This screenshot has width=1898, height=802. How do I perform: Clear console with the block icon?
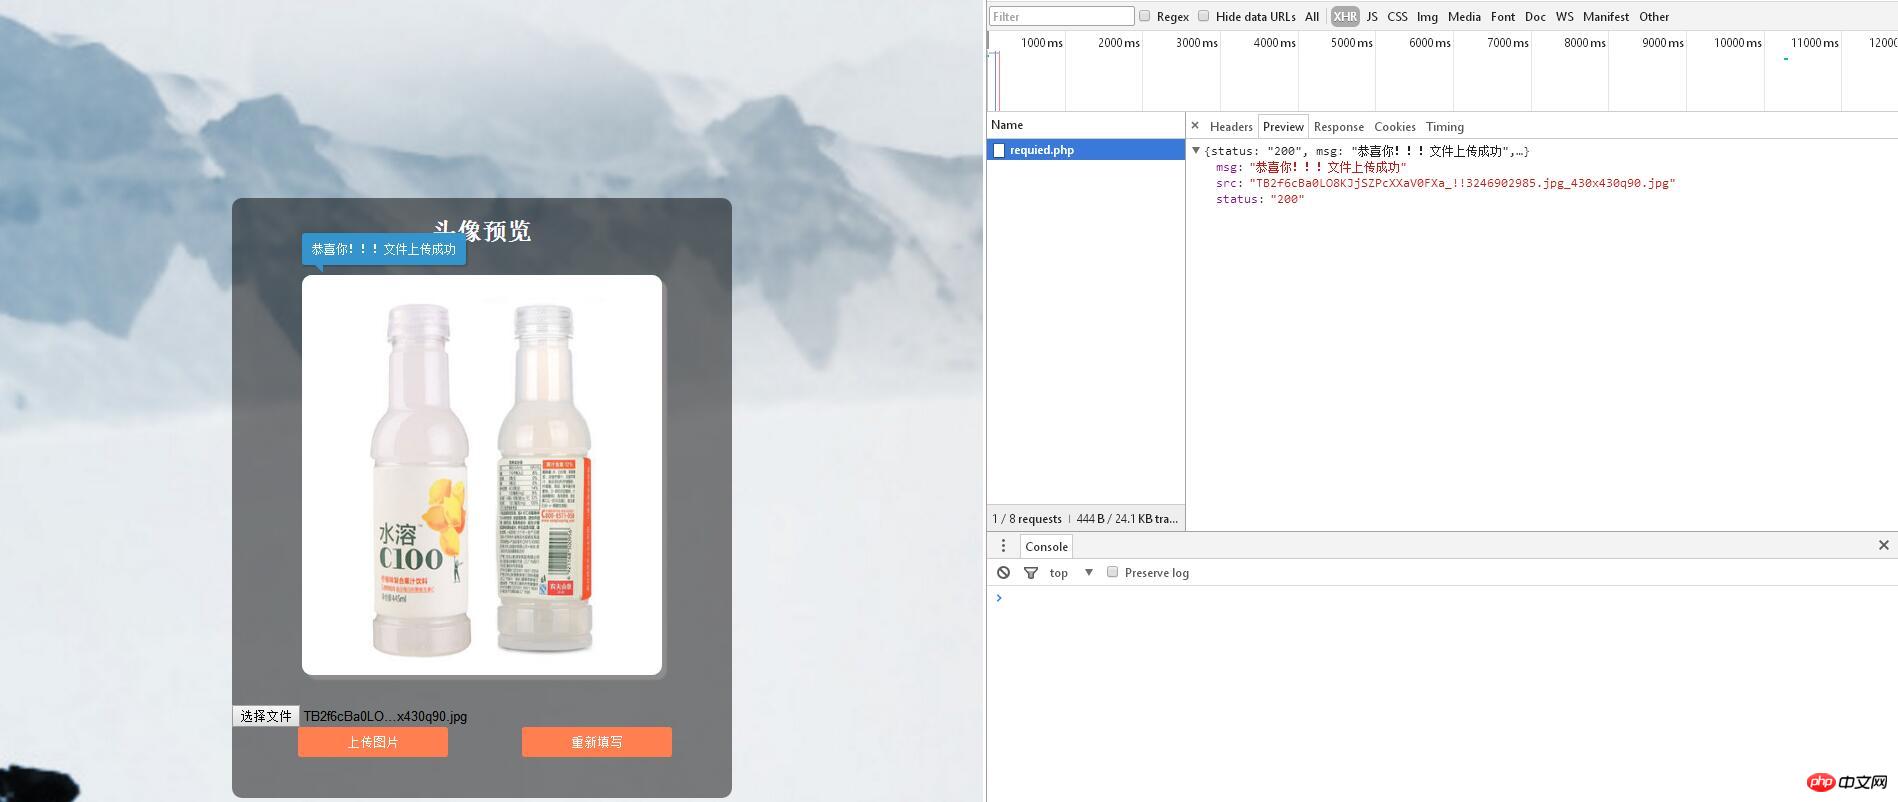(1003, 573)
